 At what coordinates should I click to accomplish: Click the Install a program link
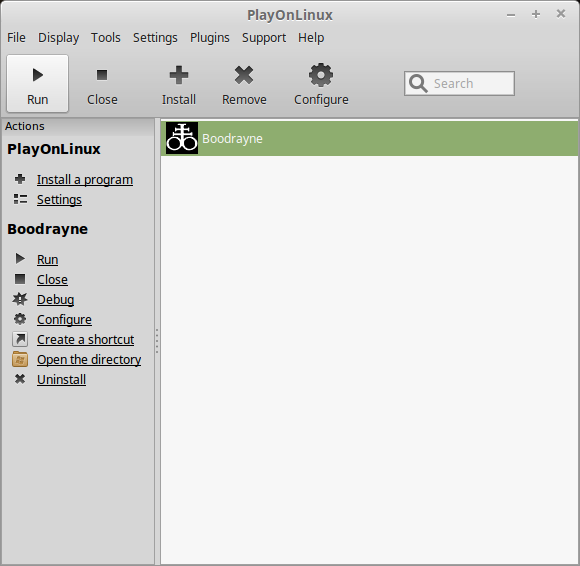click(85, 180)
